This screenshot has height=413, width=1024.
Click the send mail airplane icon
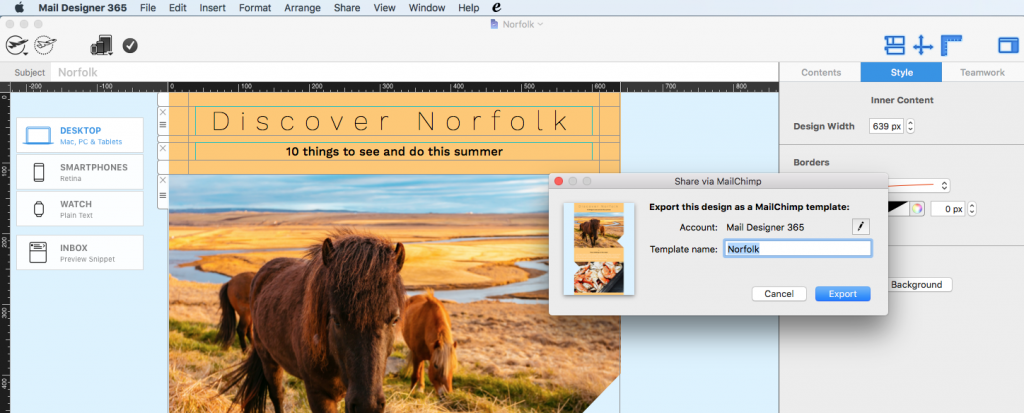(x=16, y=45)
